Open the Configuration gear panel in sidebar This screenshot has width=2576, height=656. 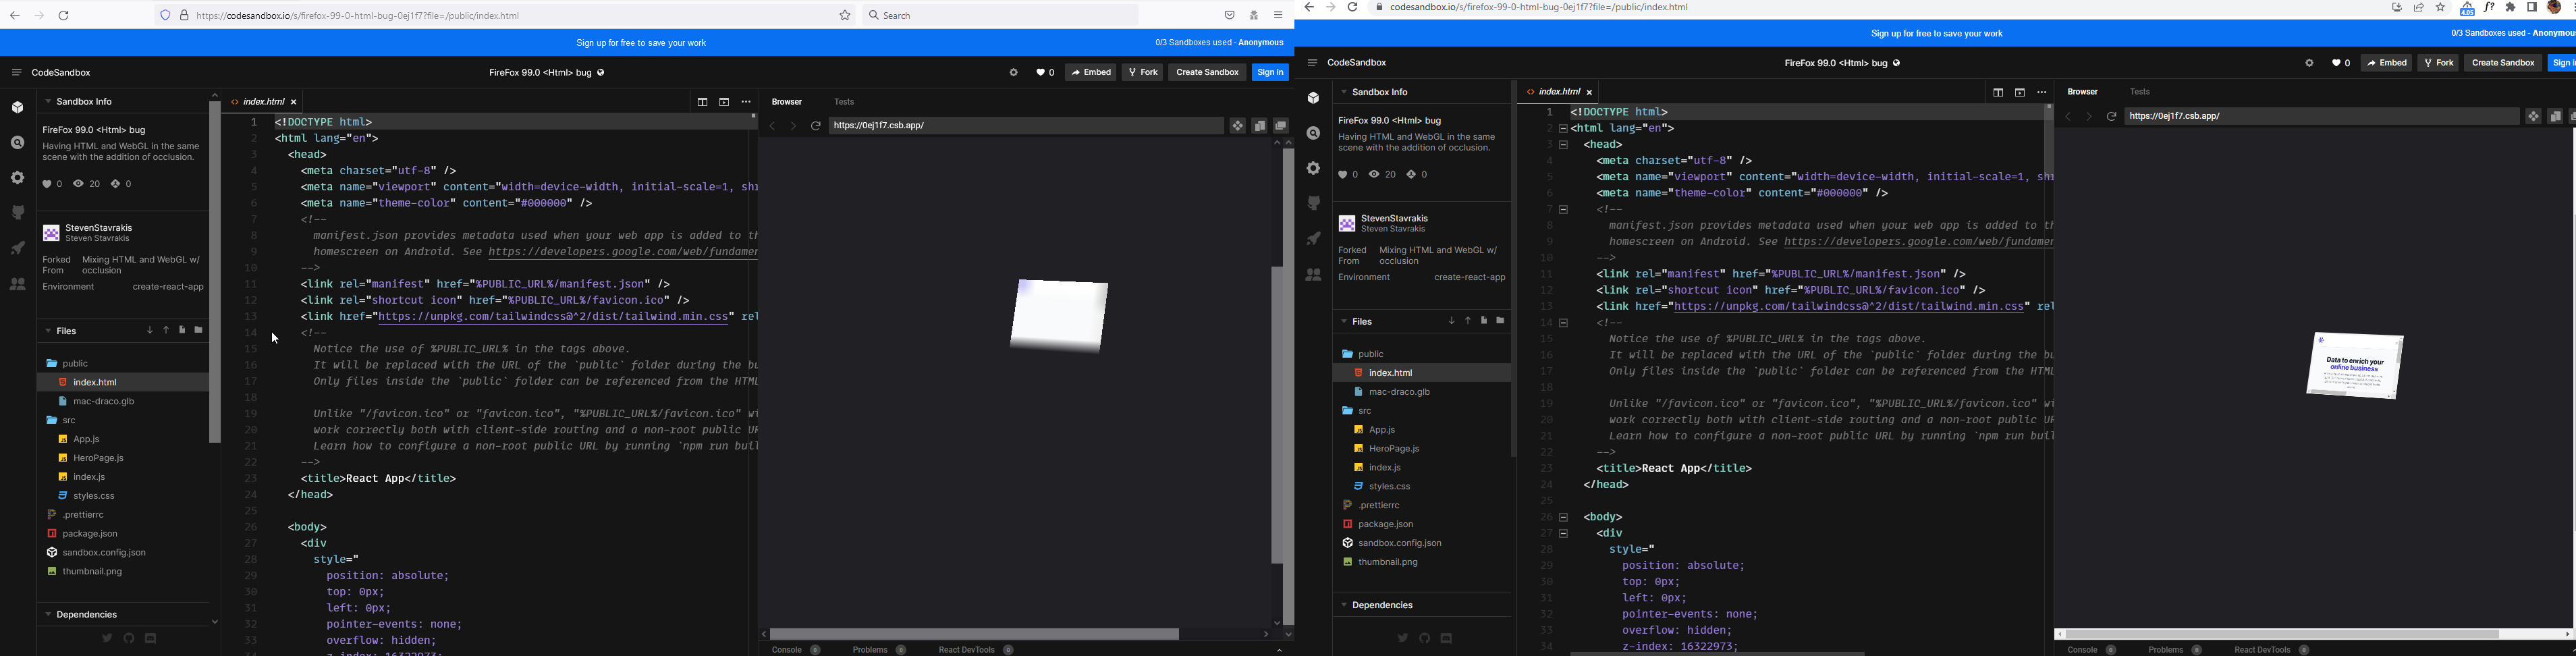click(17, 178)
